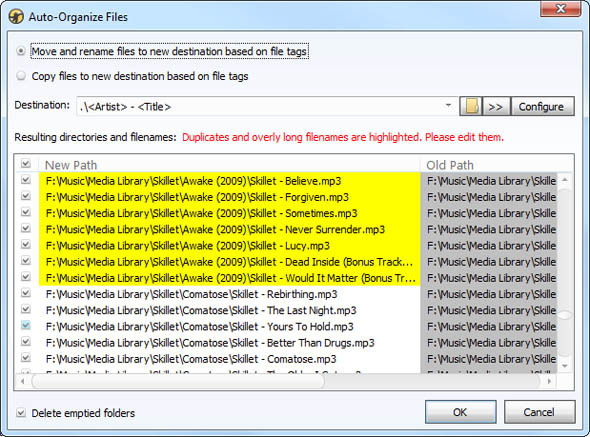
Task: Click the horizontal scrollbar right arrow
Action: (x=549, y=381)
